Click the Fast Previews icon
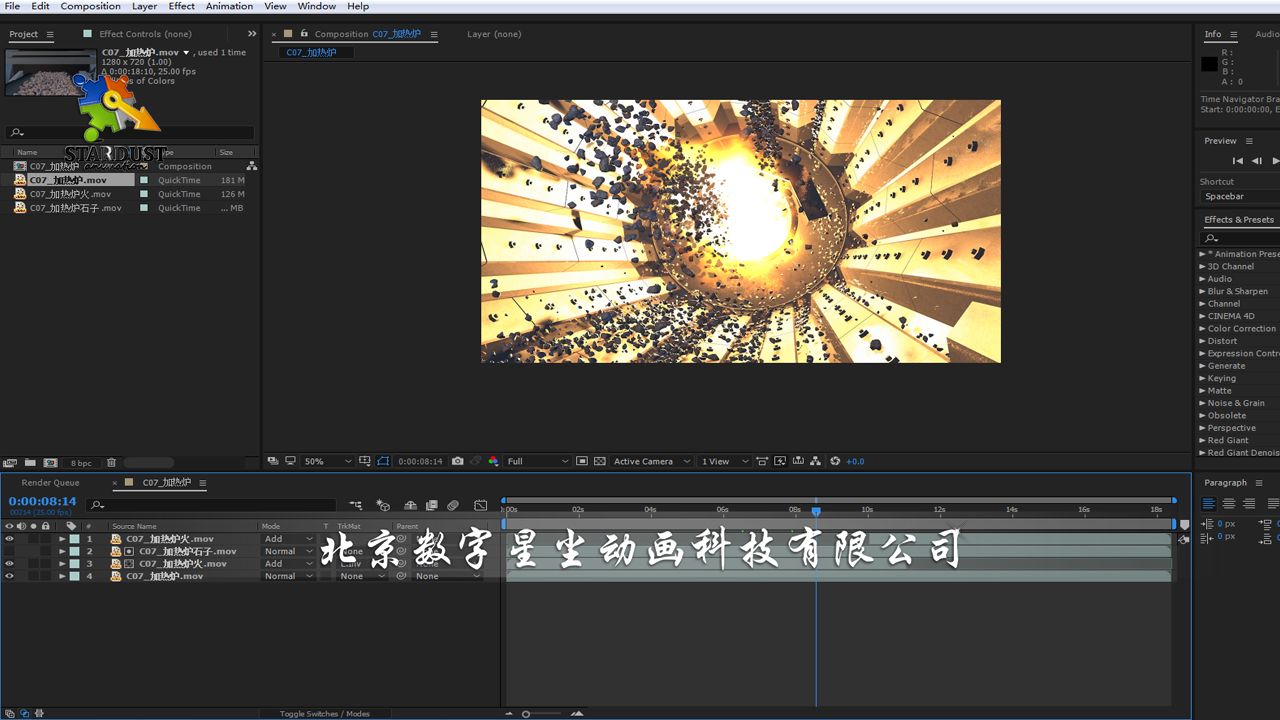 tap(781, 461)
